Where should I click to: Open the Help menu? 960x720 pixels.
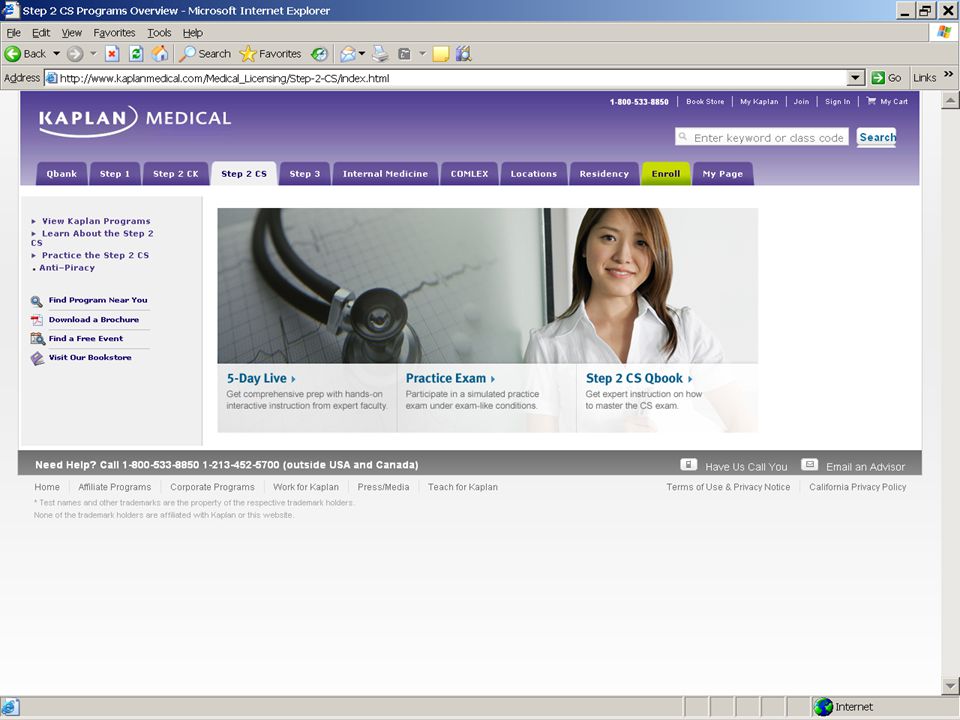coord(193,33)
